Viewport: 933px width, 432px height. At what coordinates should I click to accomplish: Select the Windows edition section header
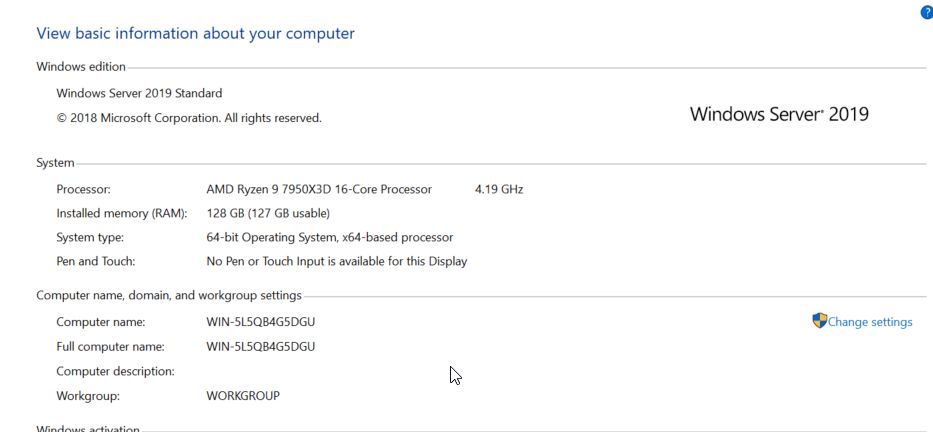(x=81, y=67)
